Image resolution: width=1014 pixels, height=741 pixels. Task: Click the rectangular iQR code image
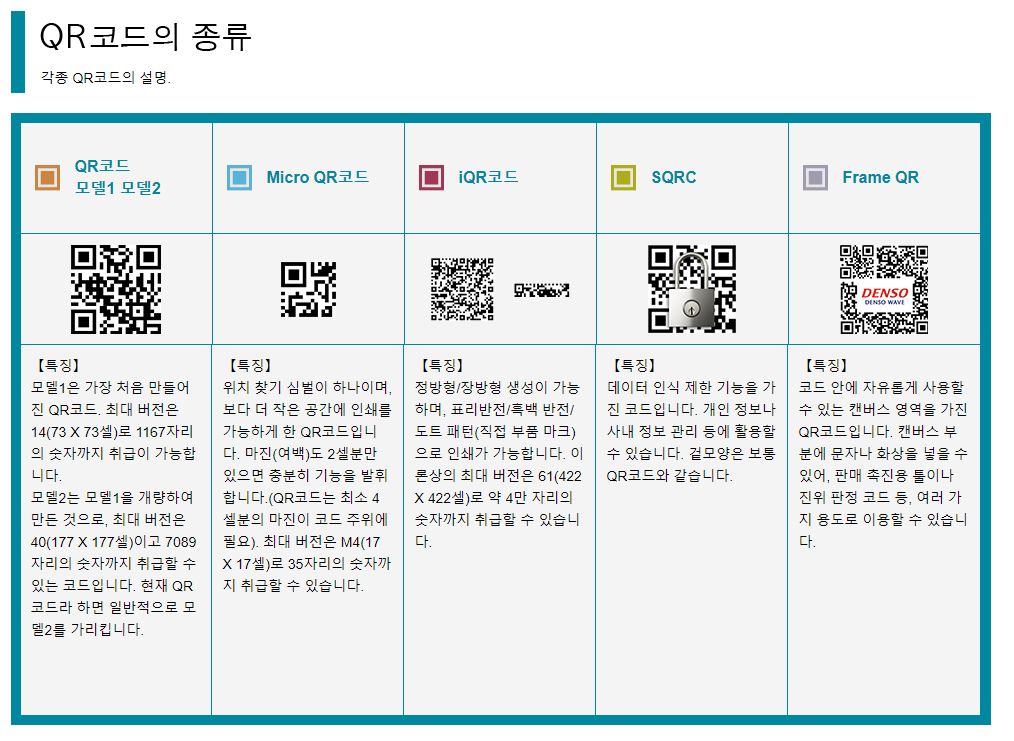click(541, 290)
